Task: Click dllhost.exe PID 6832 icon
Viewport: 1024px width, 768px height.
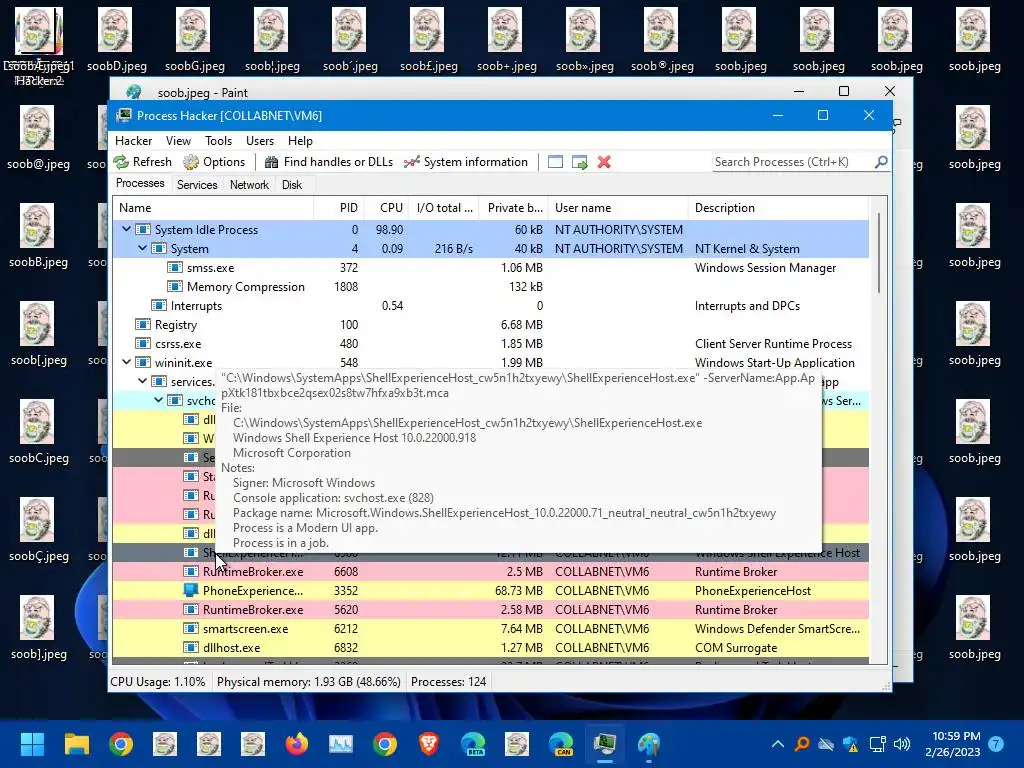Action: (191, 647)
